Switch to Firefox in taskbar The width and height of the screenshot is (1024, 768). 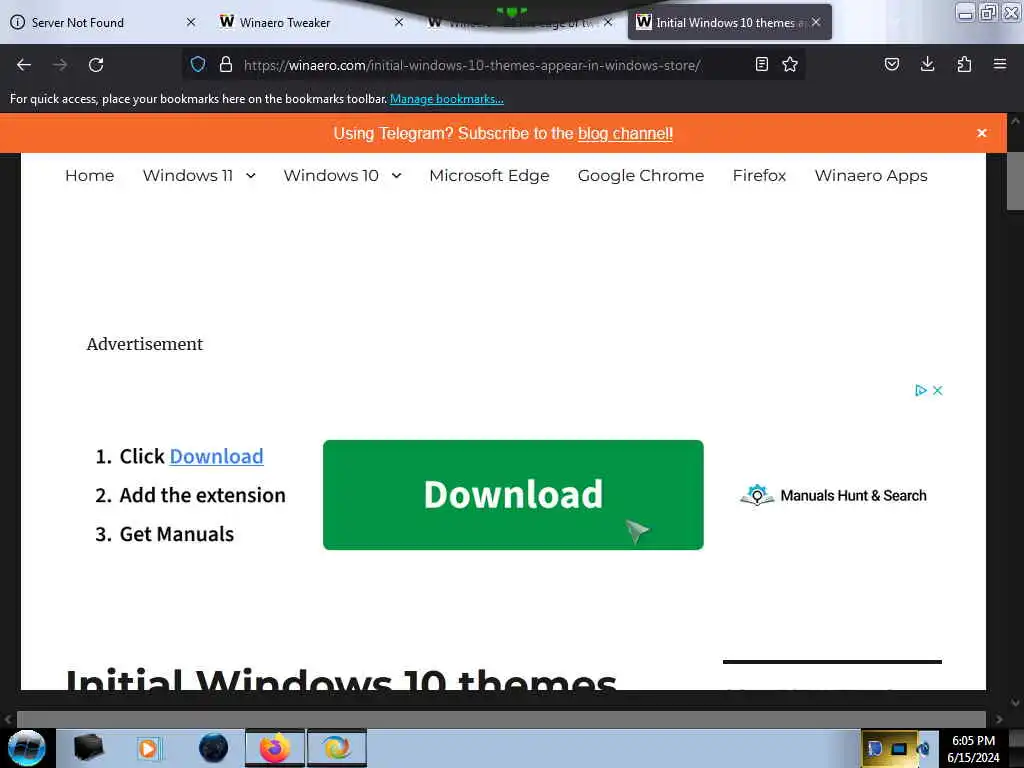tap(275, 748)
